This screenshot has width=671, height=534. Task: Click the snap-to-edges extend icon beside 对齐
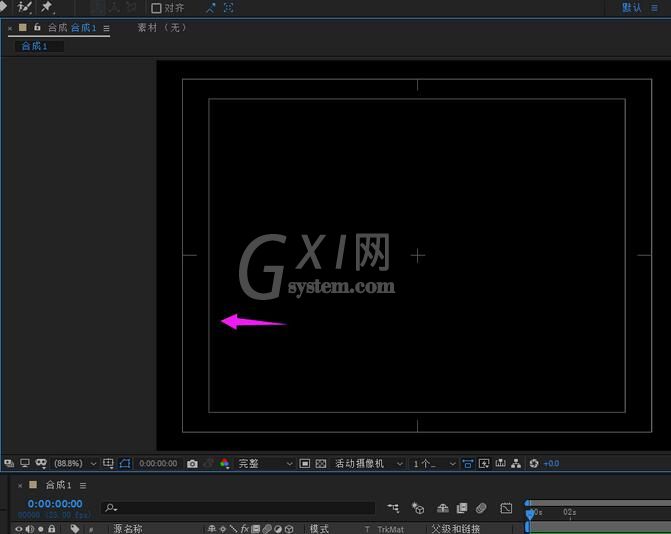211,8
